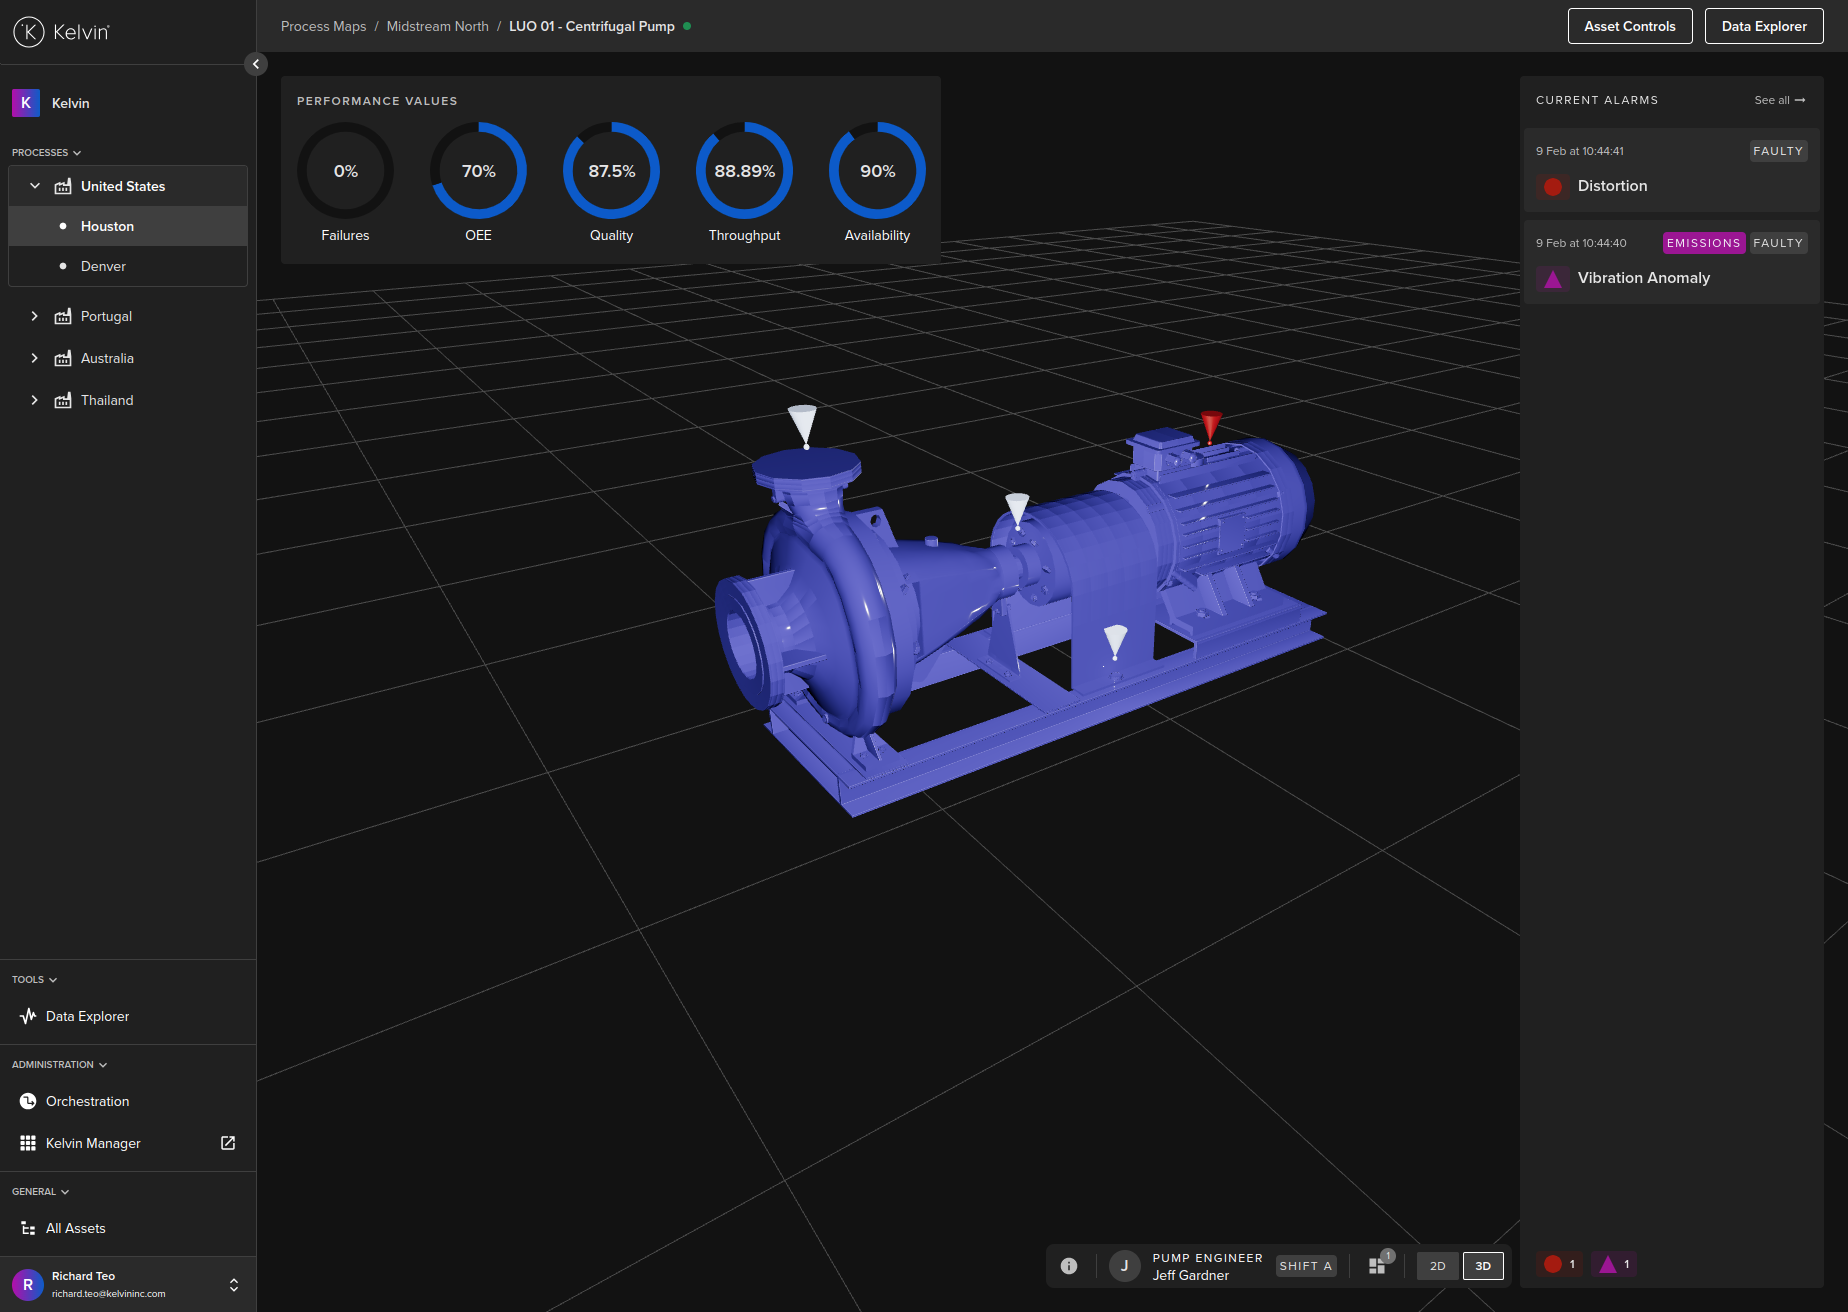Open Orchestration under Administration
This screenshot has width=1848, height=1312.
(x=87, y=1100)
